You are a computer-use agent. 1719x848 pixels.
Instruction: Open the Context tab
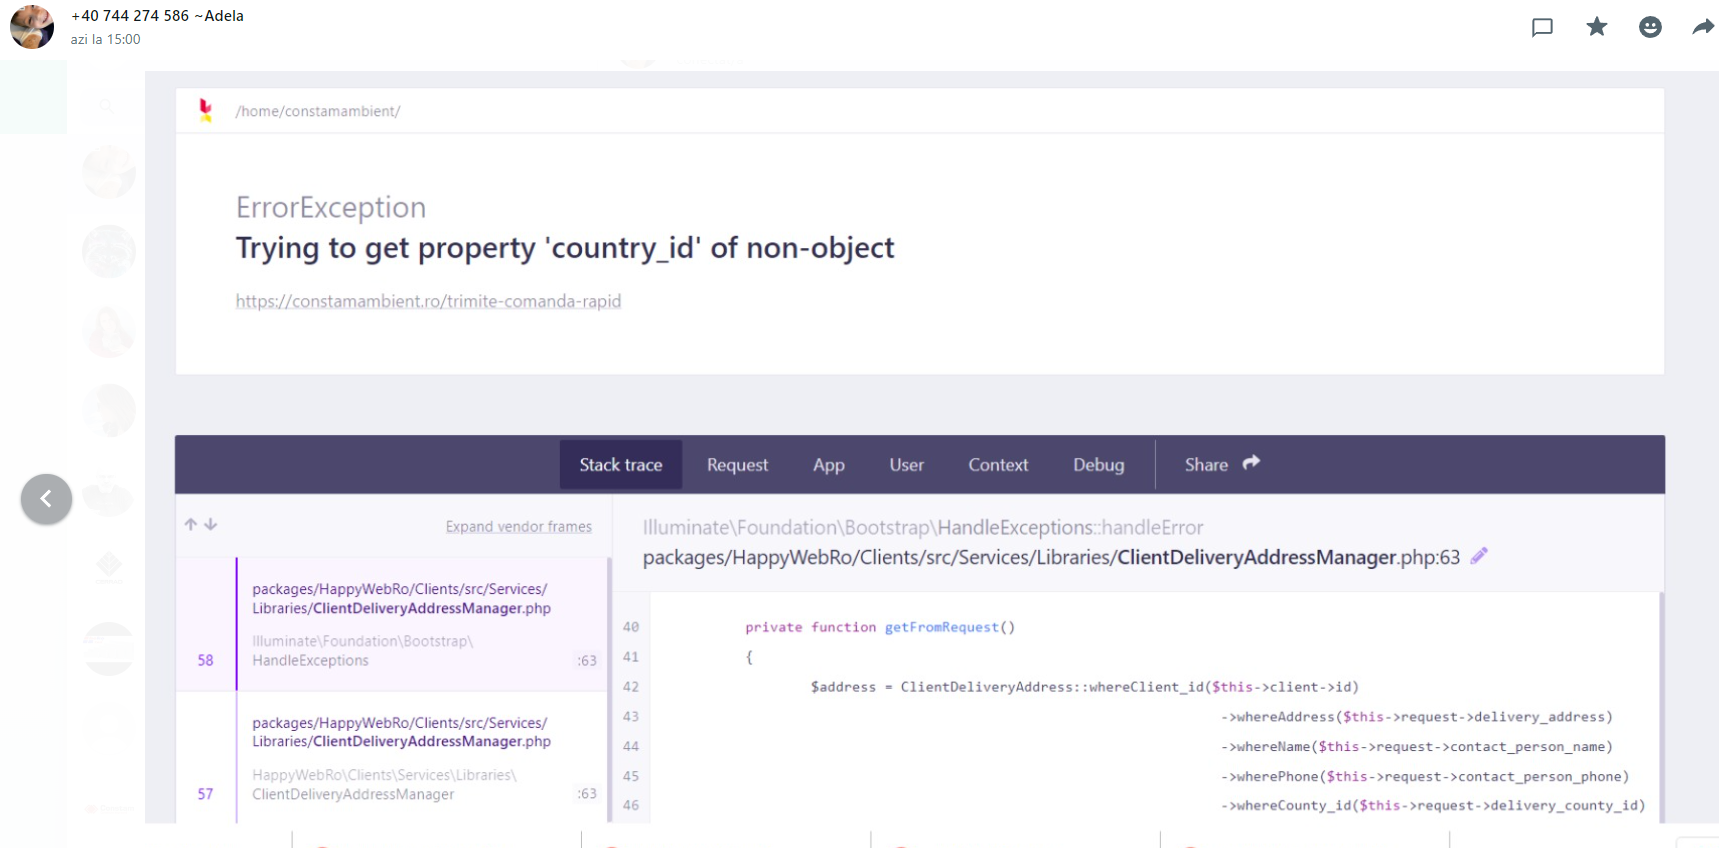[998, 465]
